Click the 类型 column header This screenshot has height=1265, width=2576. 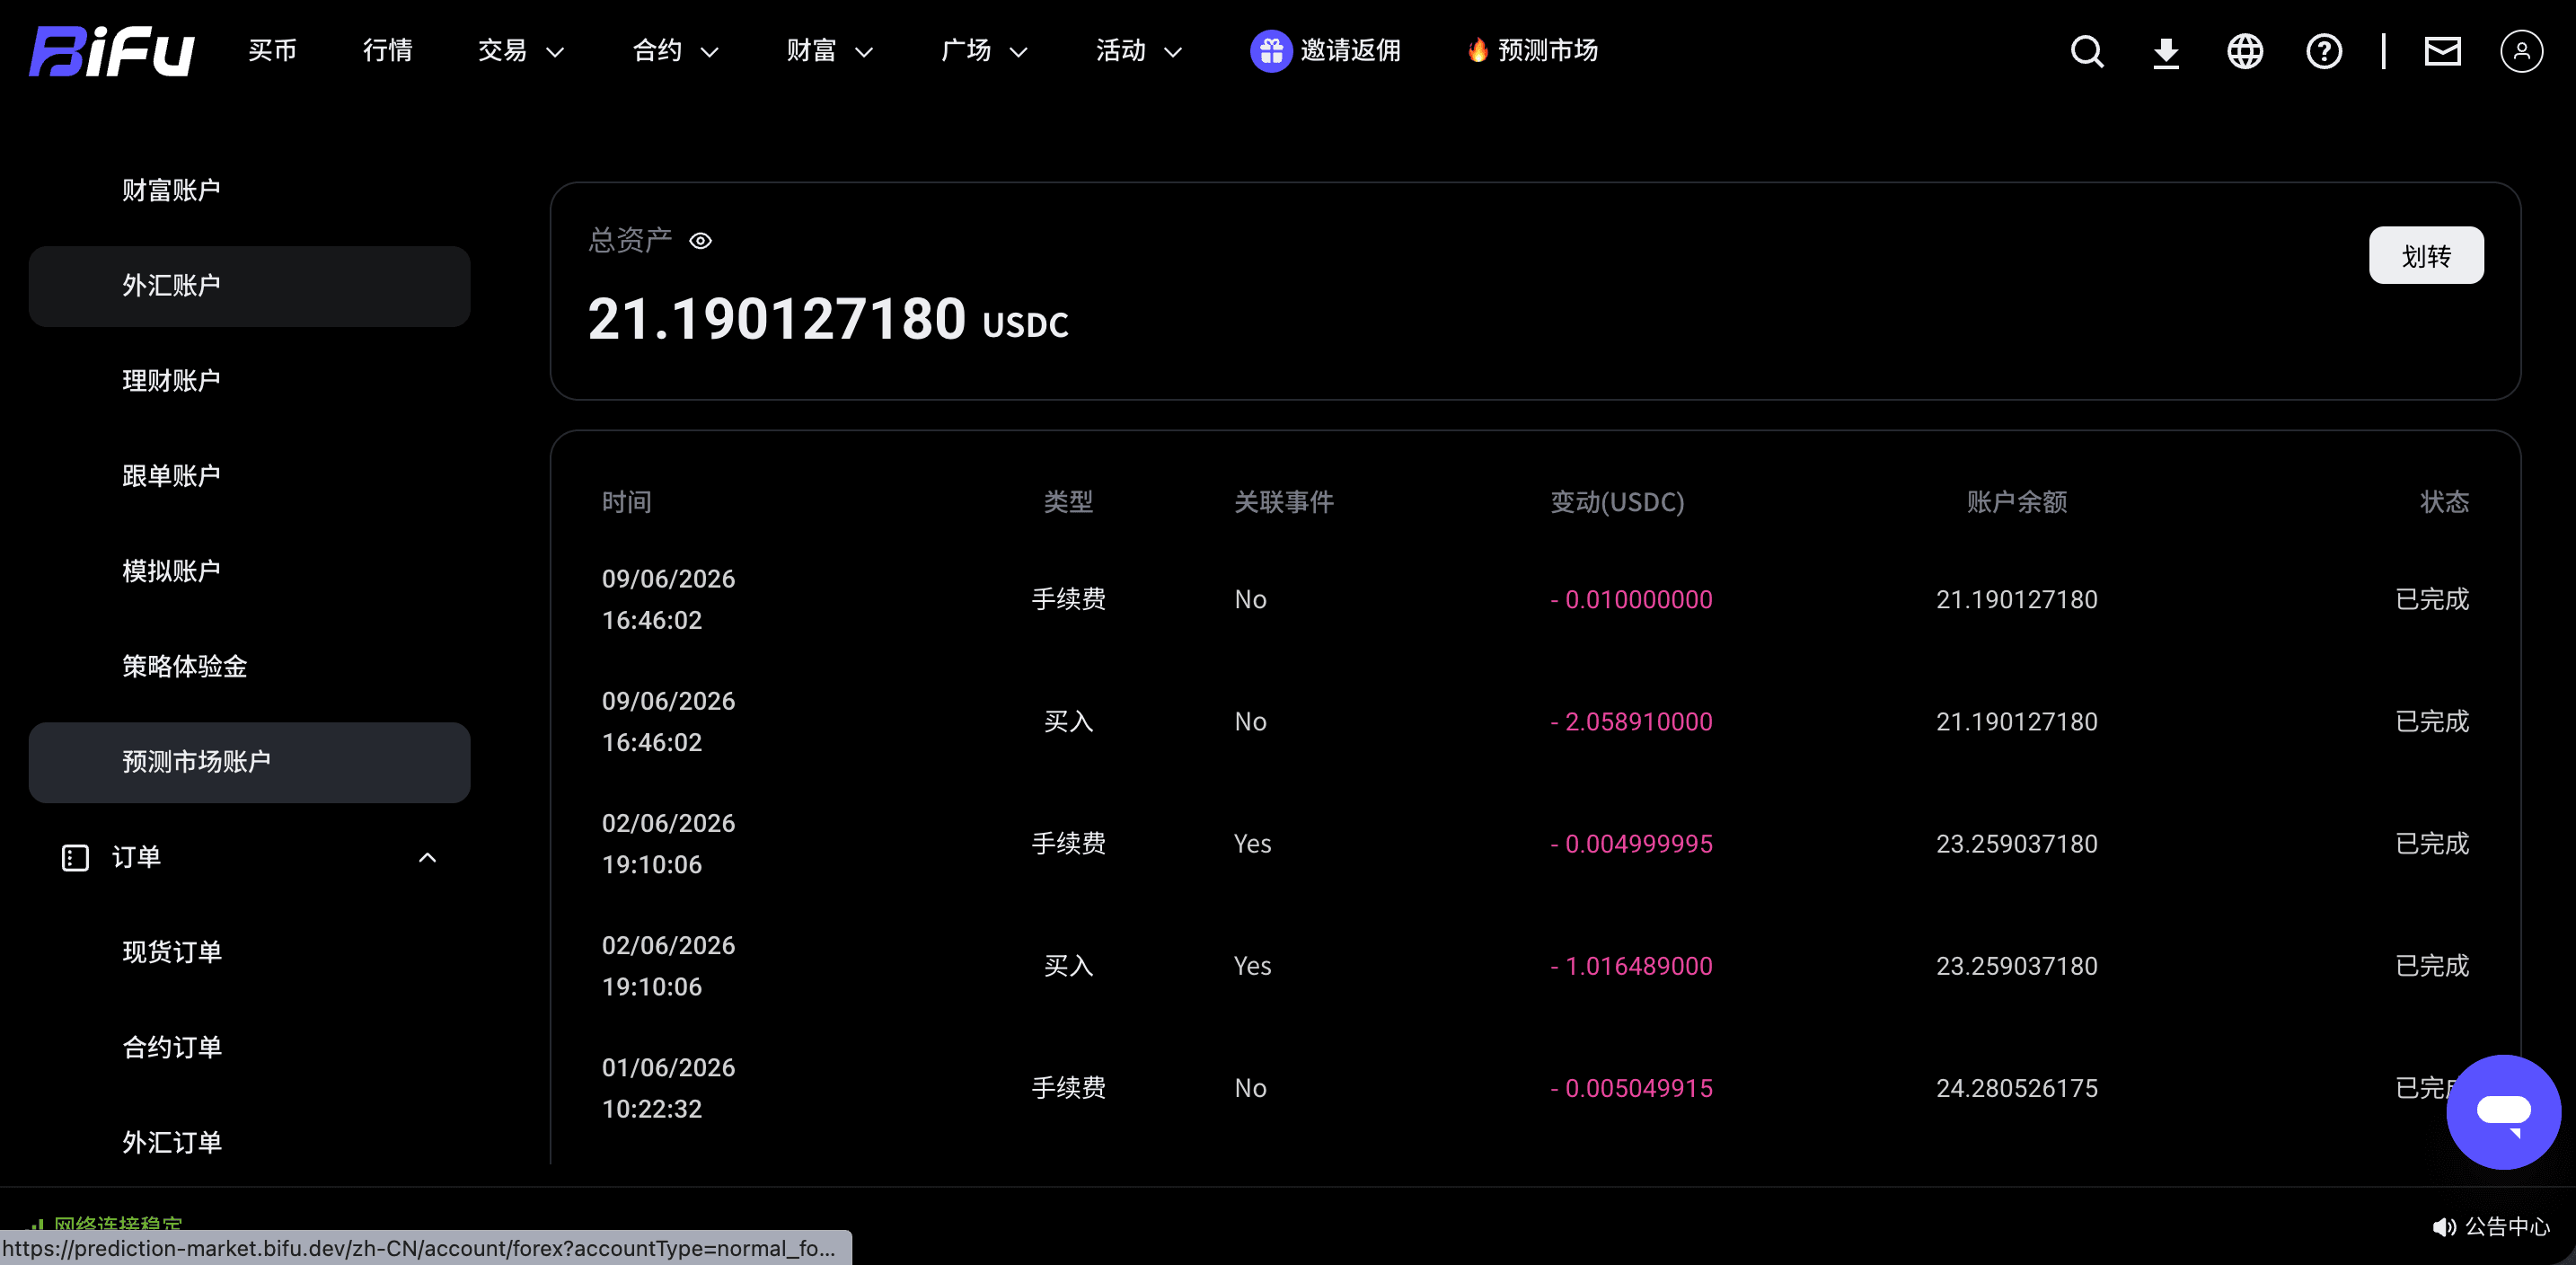pyautogui.click(x=1068, y=502)
